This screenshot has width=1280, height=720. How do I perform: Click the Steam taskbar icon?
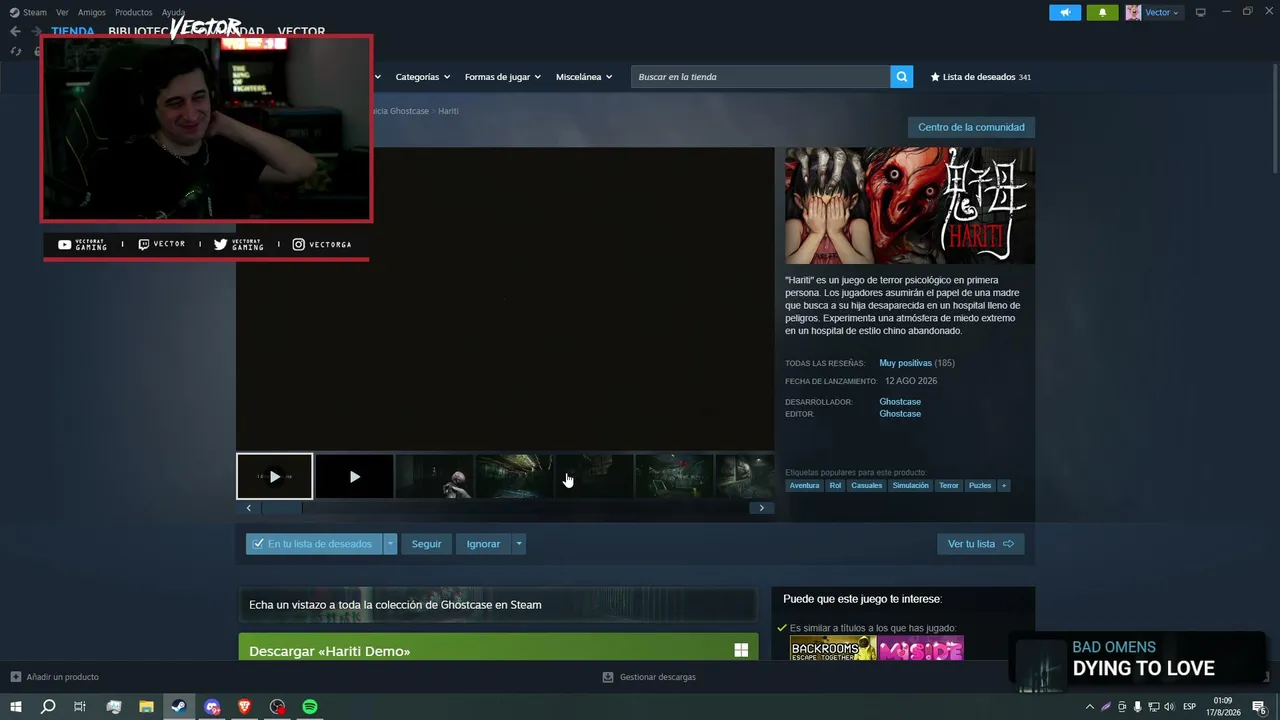click(179, 706)
